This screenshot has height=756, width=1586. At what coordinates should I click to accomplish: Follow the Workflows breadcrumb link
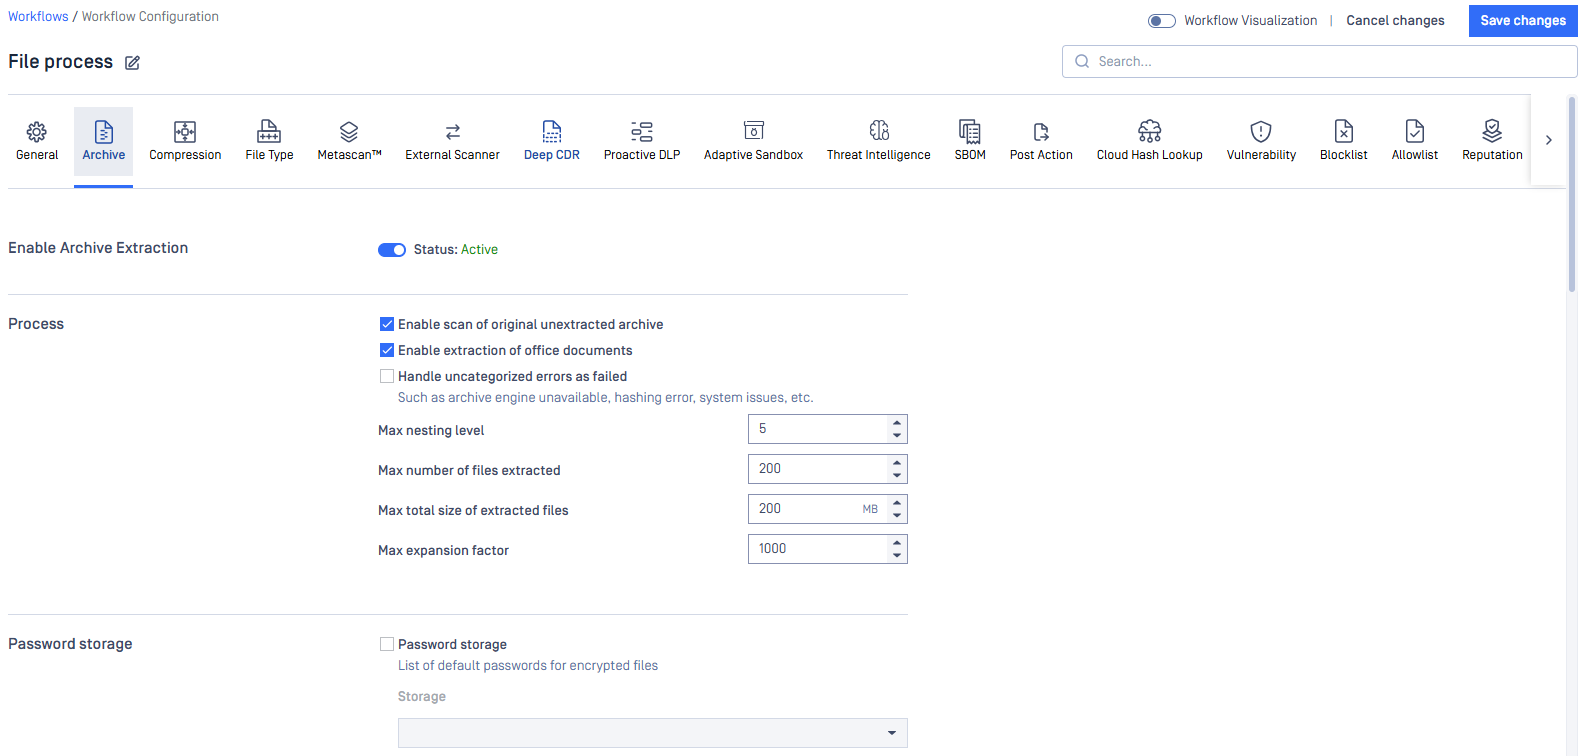[38, 17]
